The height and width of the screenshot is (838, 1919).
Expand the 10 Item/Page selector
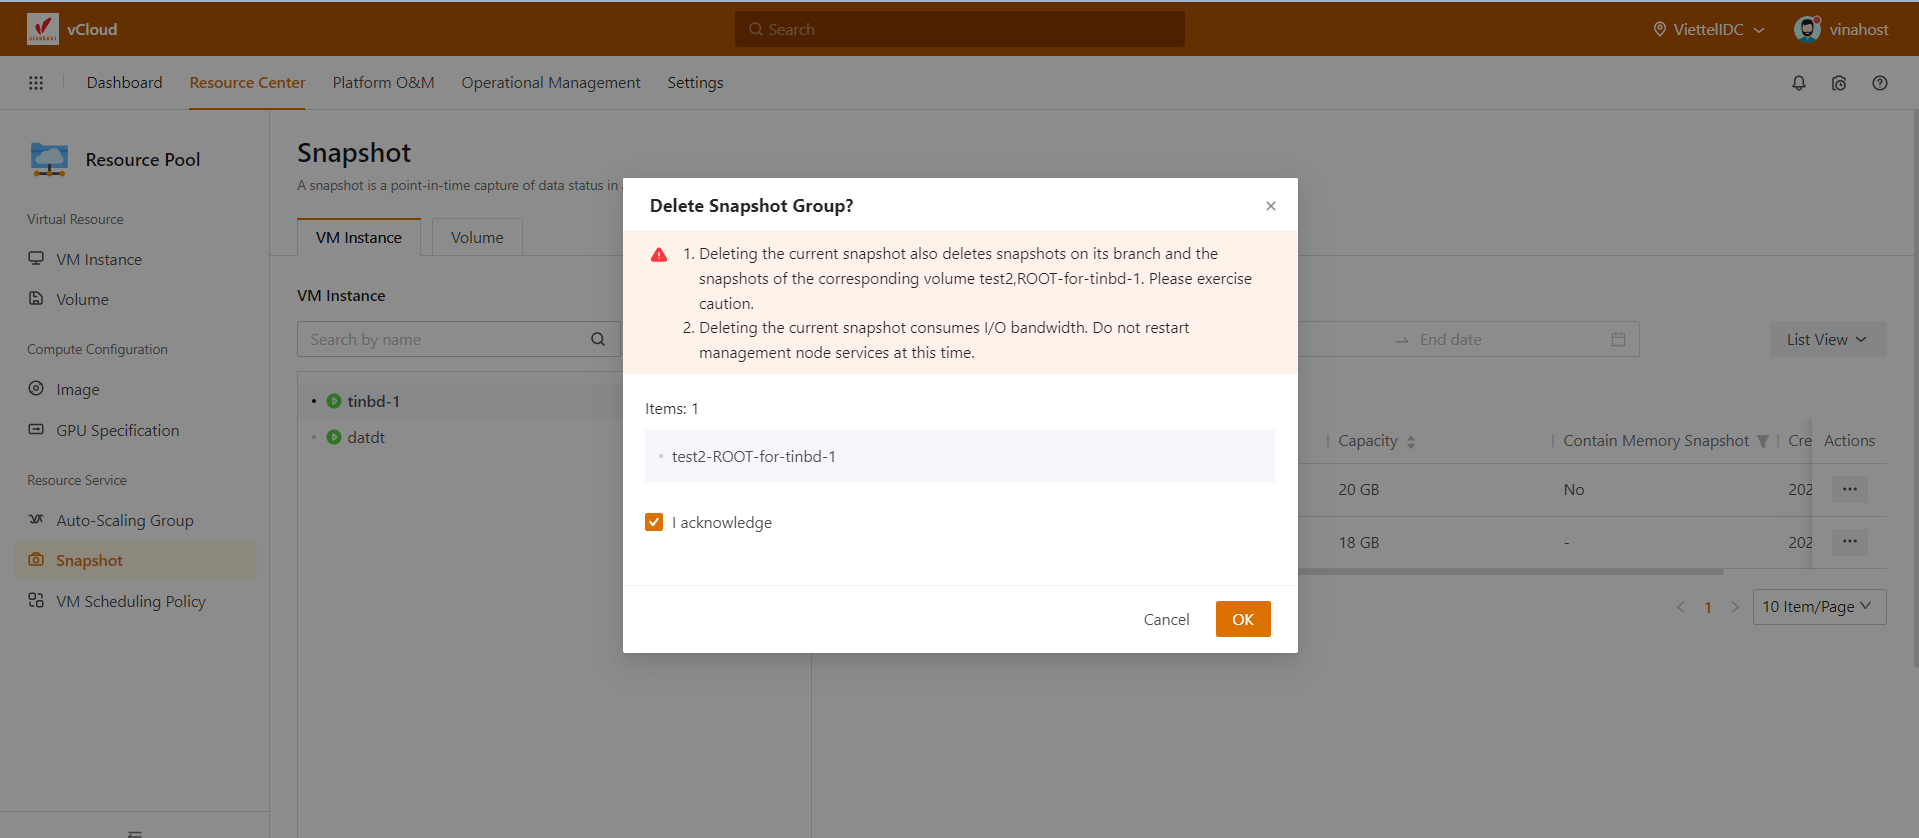pos(1818,607)
